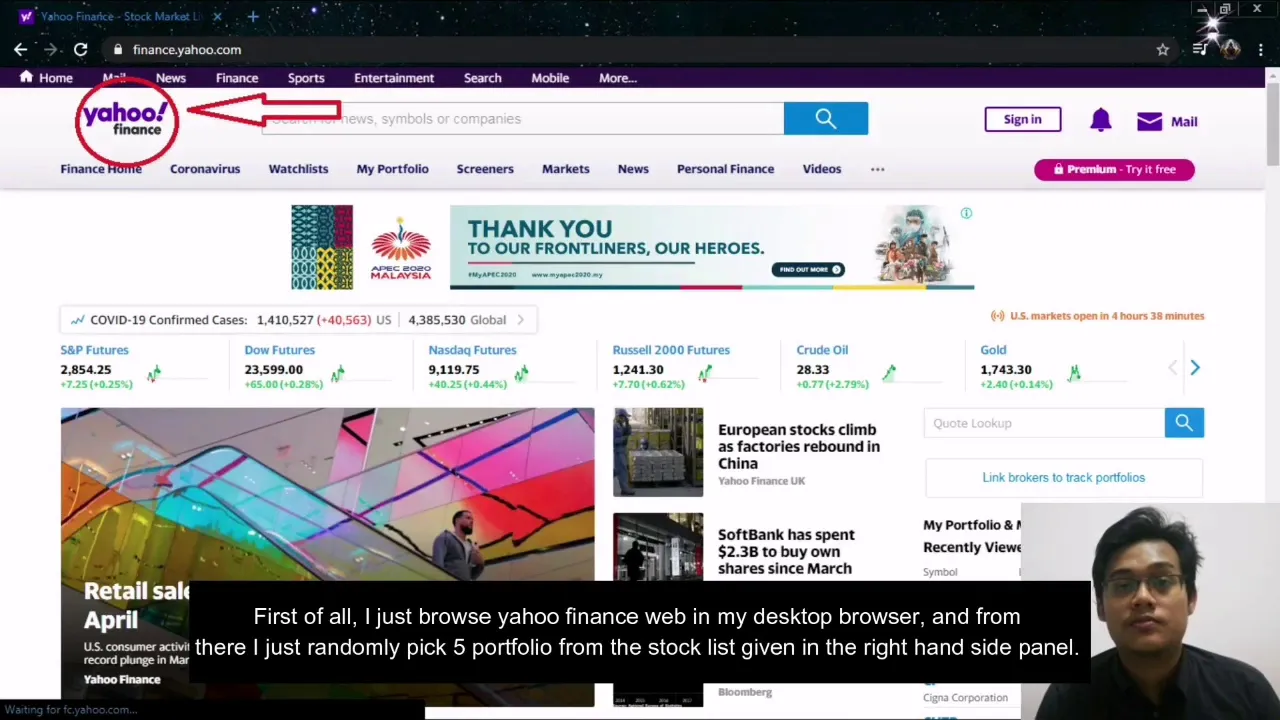Click the news/symbols search field
This screenshot has height=720, width=1280.
tap(522, 118)
